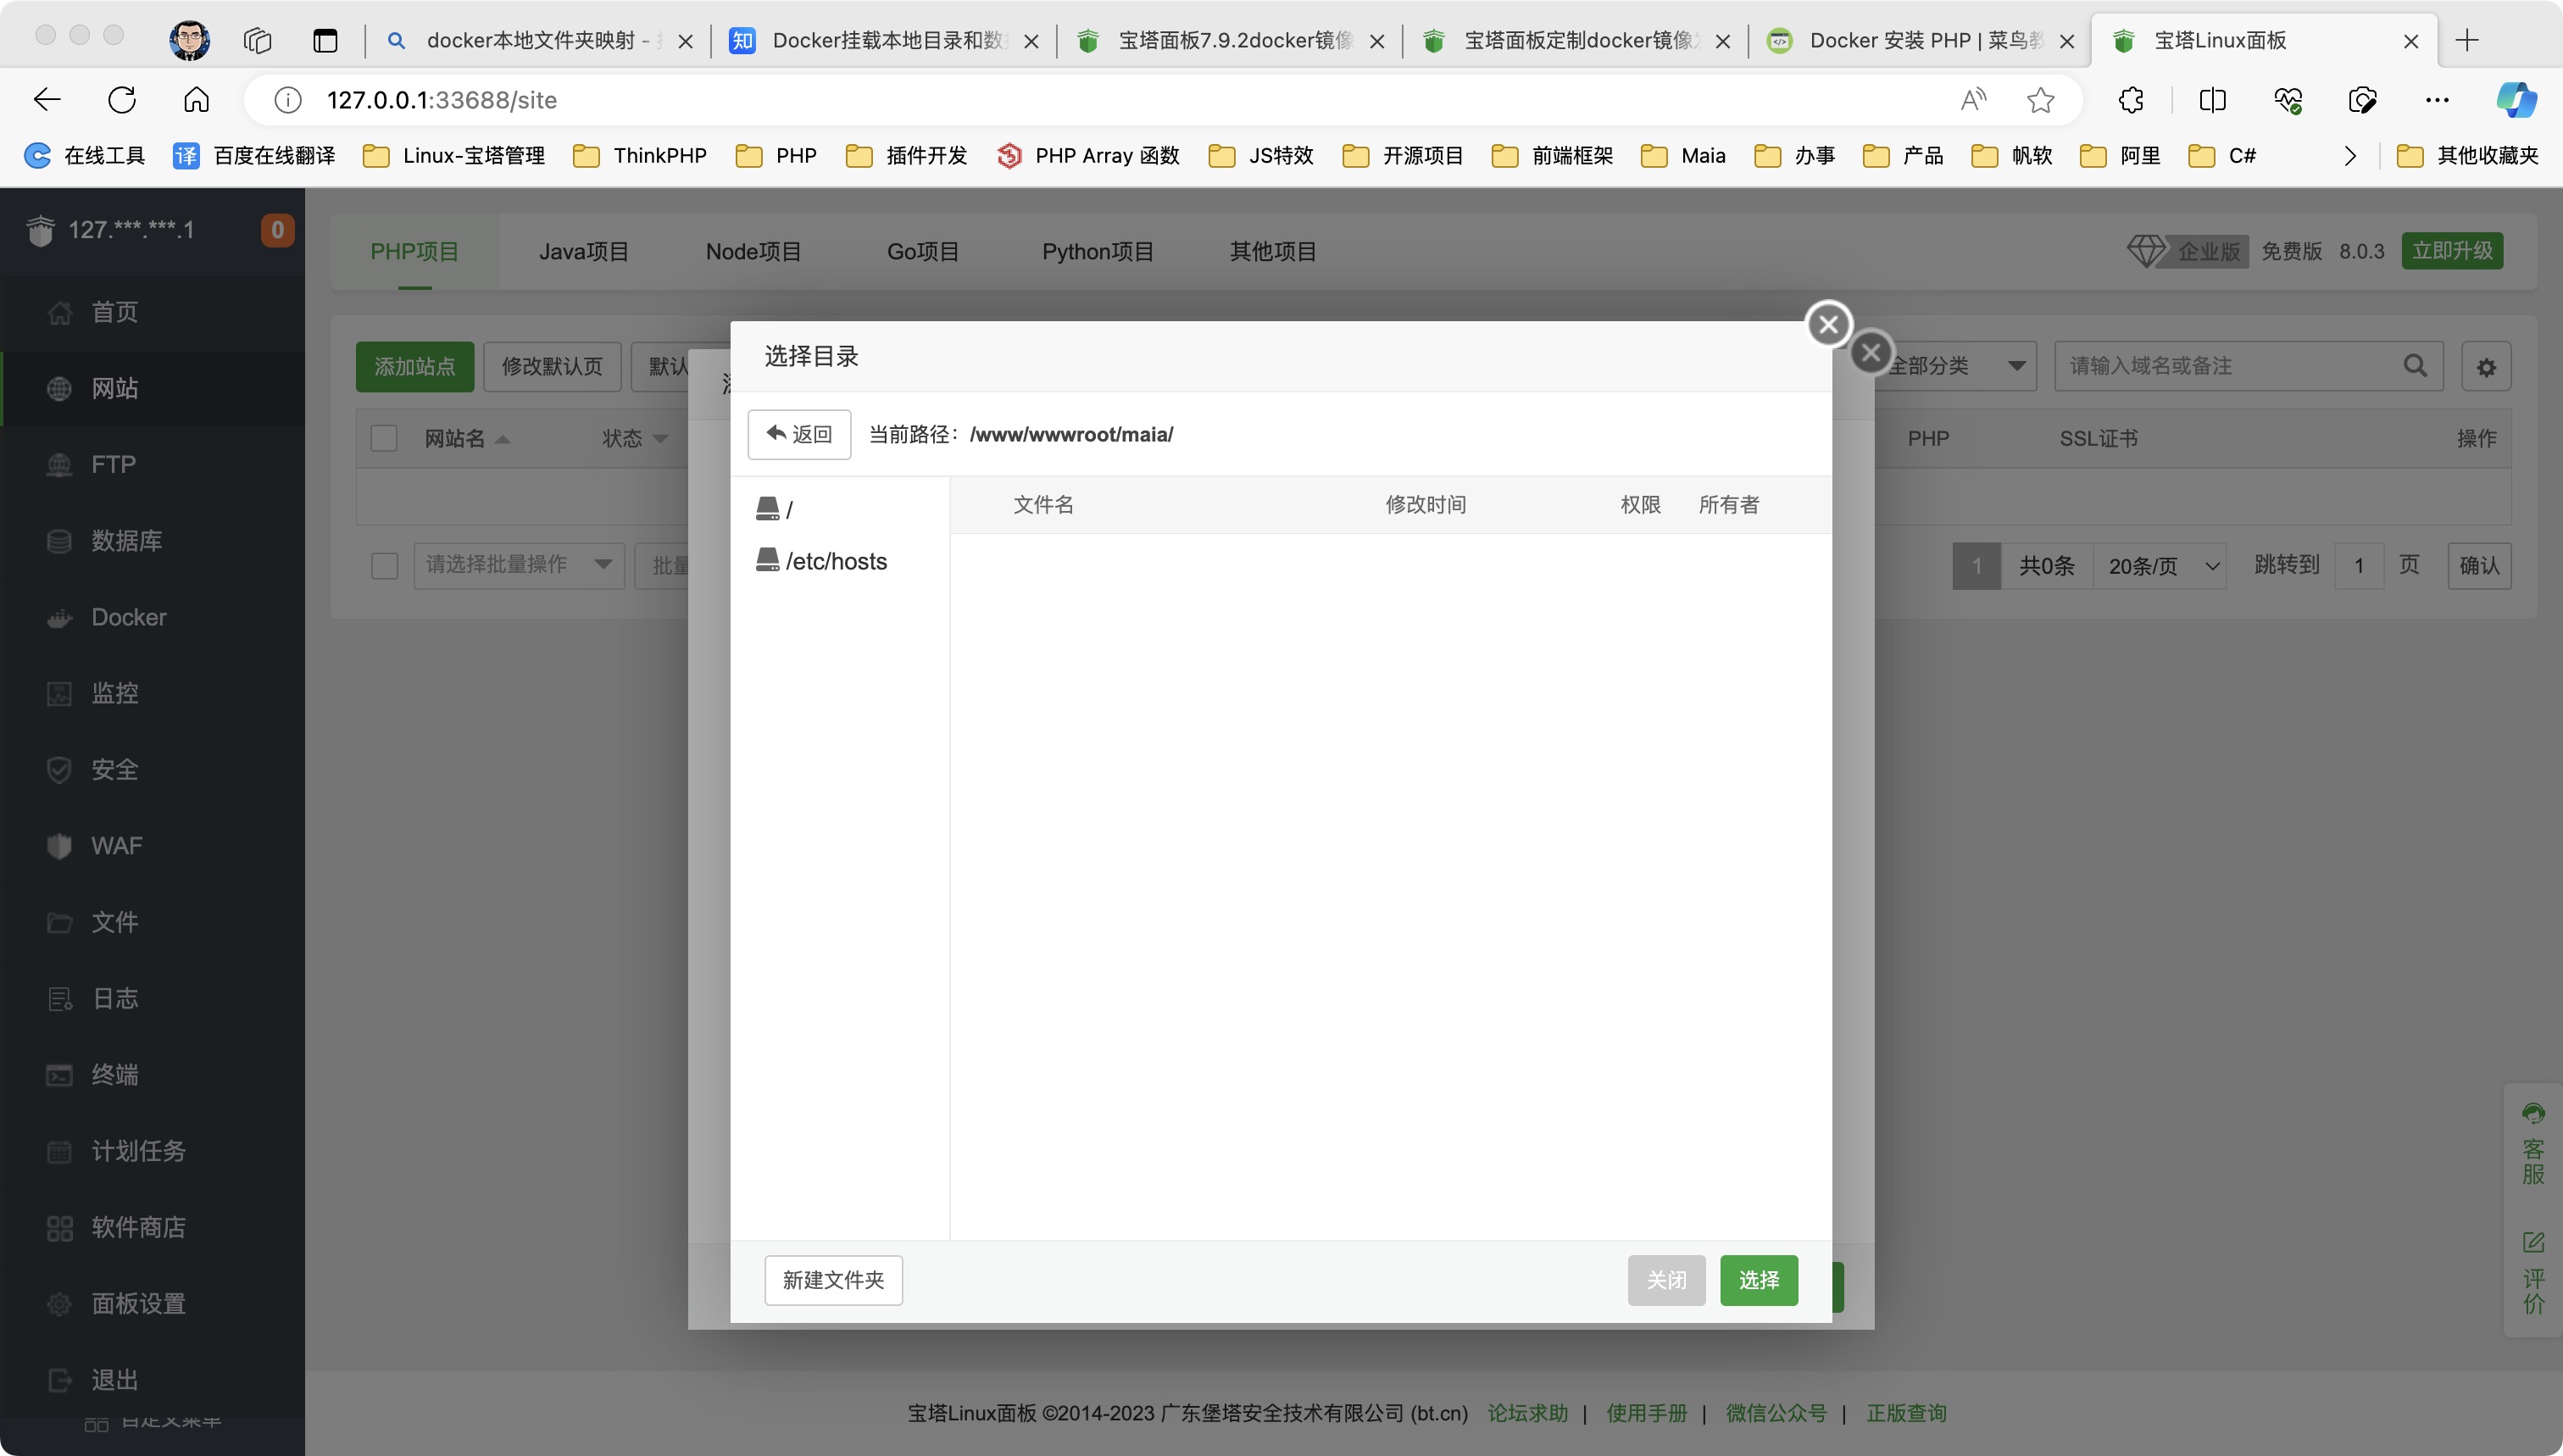Click the search magnifier in domain search field
The image size is (2563, 1456).
click(2414, 366)
